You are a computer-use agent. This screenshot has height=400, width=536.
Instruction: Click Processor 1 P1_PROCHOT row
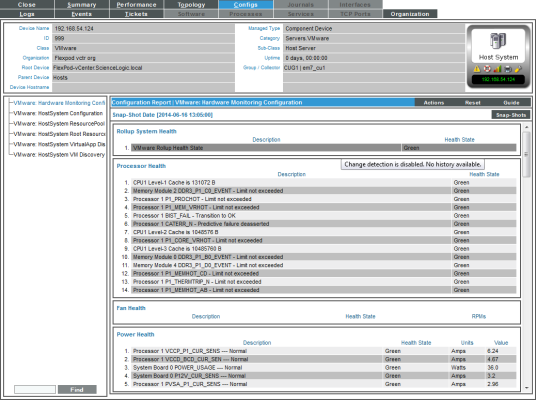pyautogui.click(x=323, y=199)
